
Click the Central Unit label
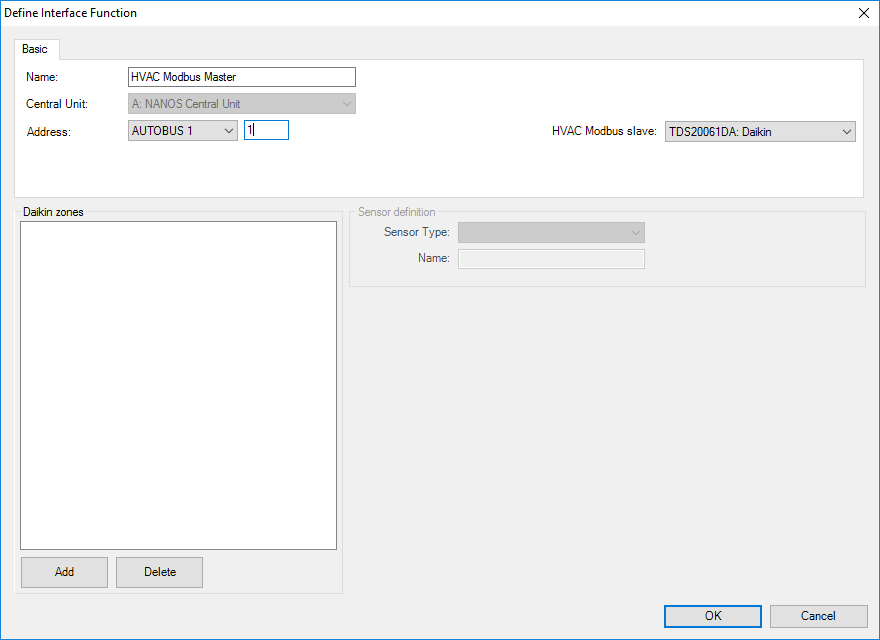click(57, 104)
